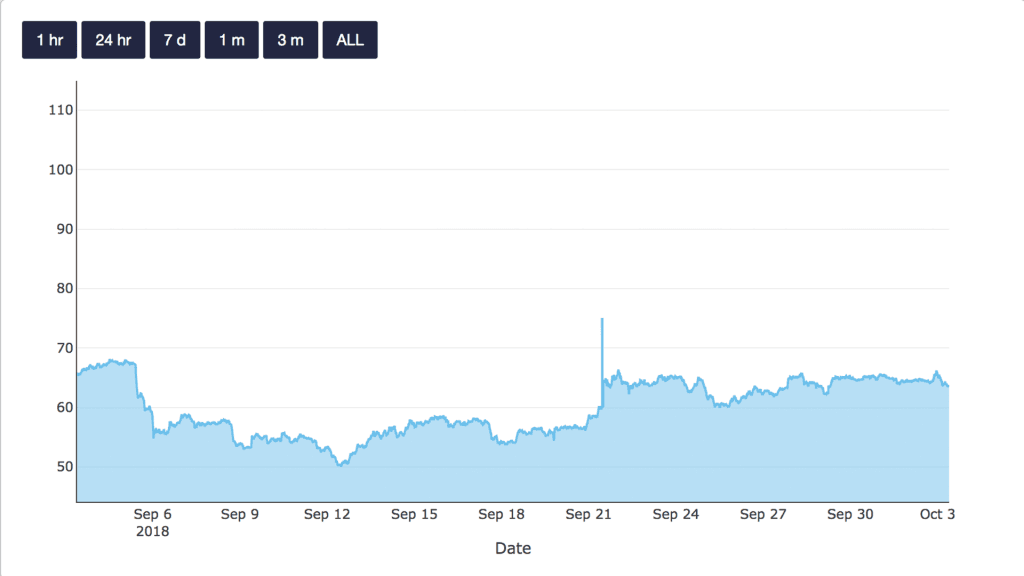The width and height of the screenshot is (1024, 576).
Task: Select the 1 hr time range button
Action: pyautogui.click(x=49, y=40)
